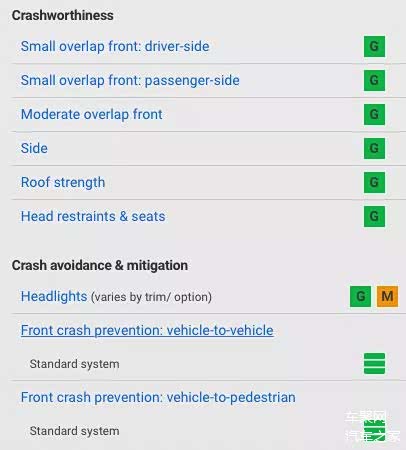Open Front crash prevention: vehicle-to-pedestrian link

click(158, 397)
